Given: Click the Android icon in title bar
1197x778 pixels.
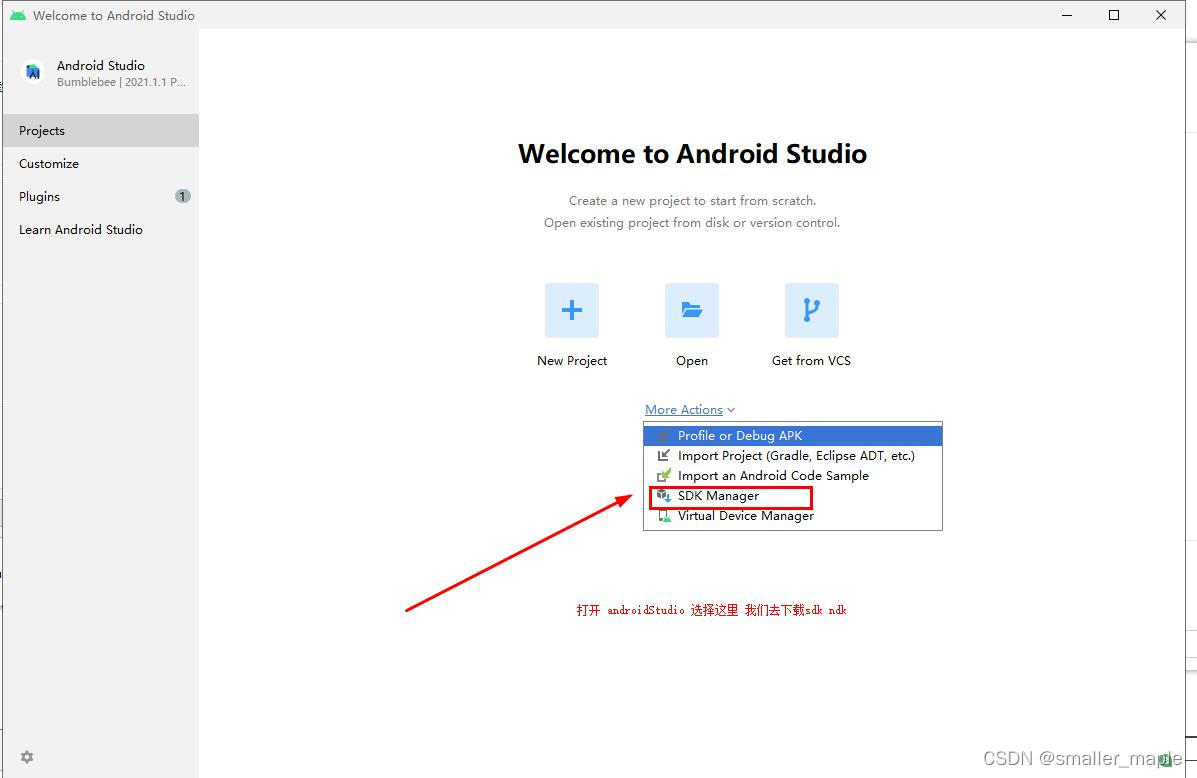Looking at the screenshot, I should click(18, 15).
